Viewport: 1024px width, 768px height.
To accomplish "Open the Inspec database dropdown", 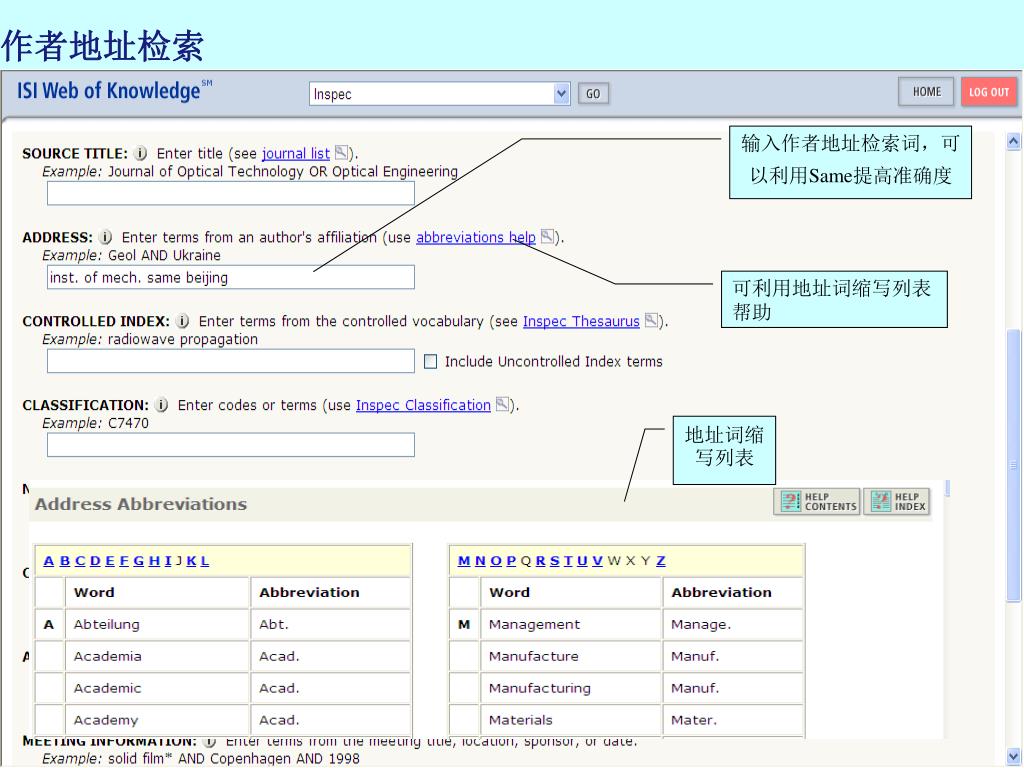I will (561, 94).
